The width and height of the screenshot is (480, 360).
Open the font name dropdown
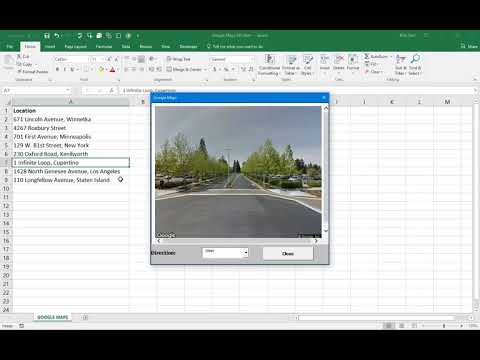click(89, 59)
